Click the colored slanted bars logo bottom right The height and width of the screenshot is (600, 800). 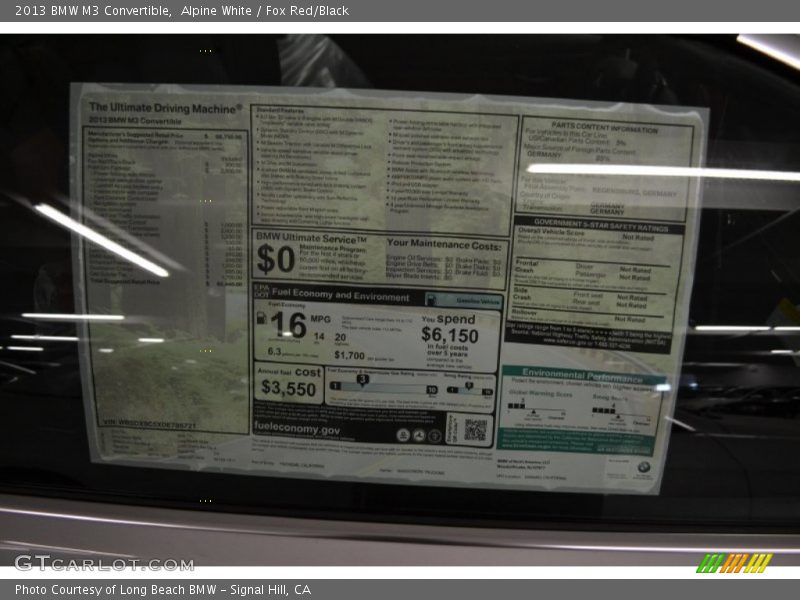734,563
